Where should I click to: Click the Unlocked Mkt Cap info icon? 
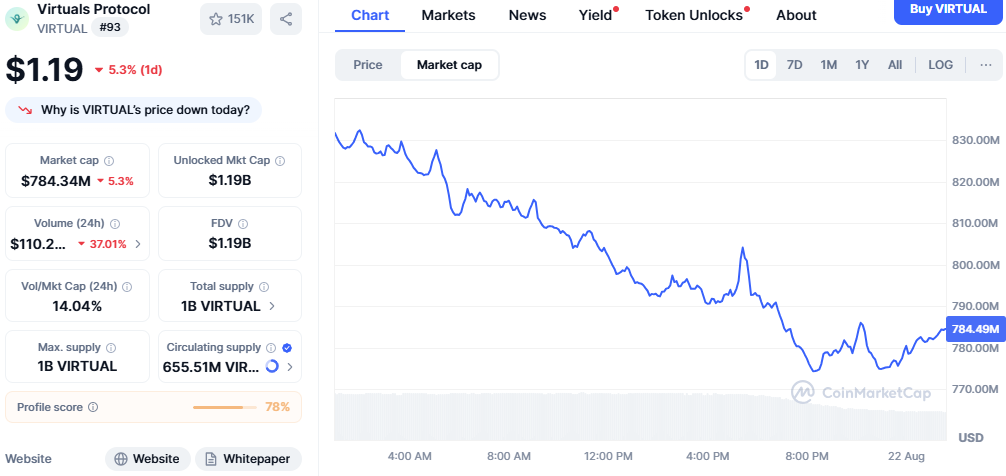tap(280, 160)
